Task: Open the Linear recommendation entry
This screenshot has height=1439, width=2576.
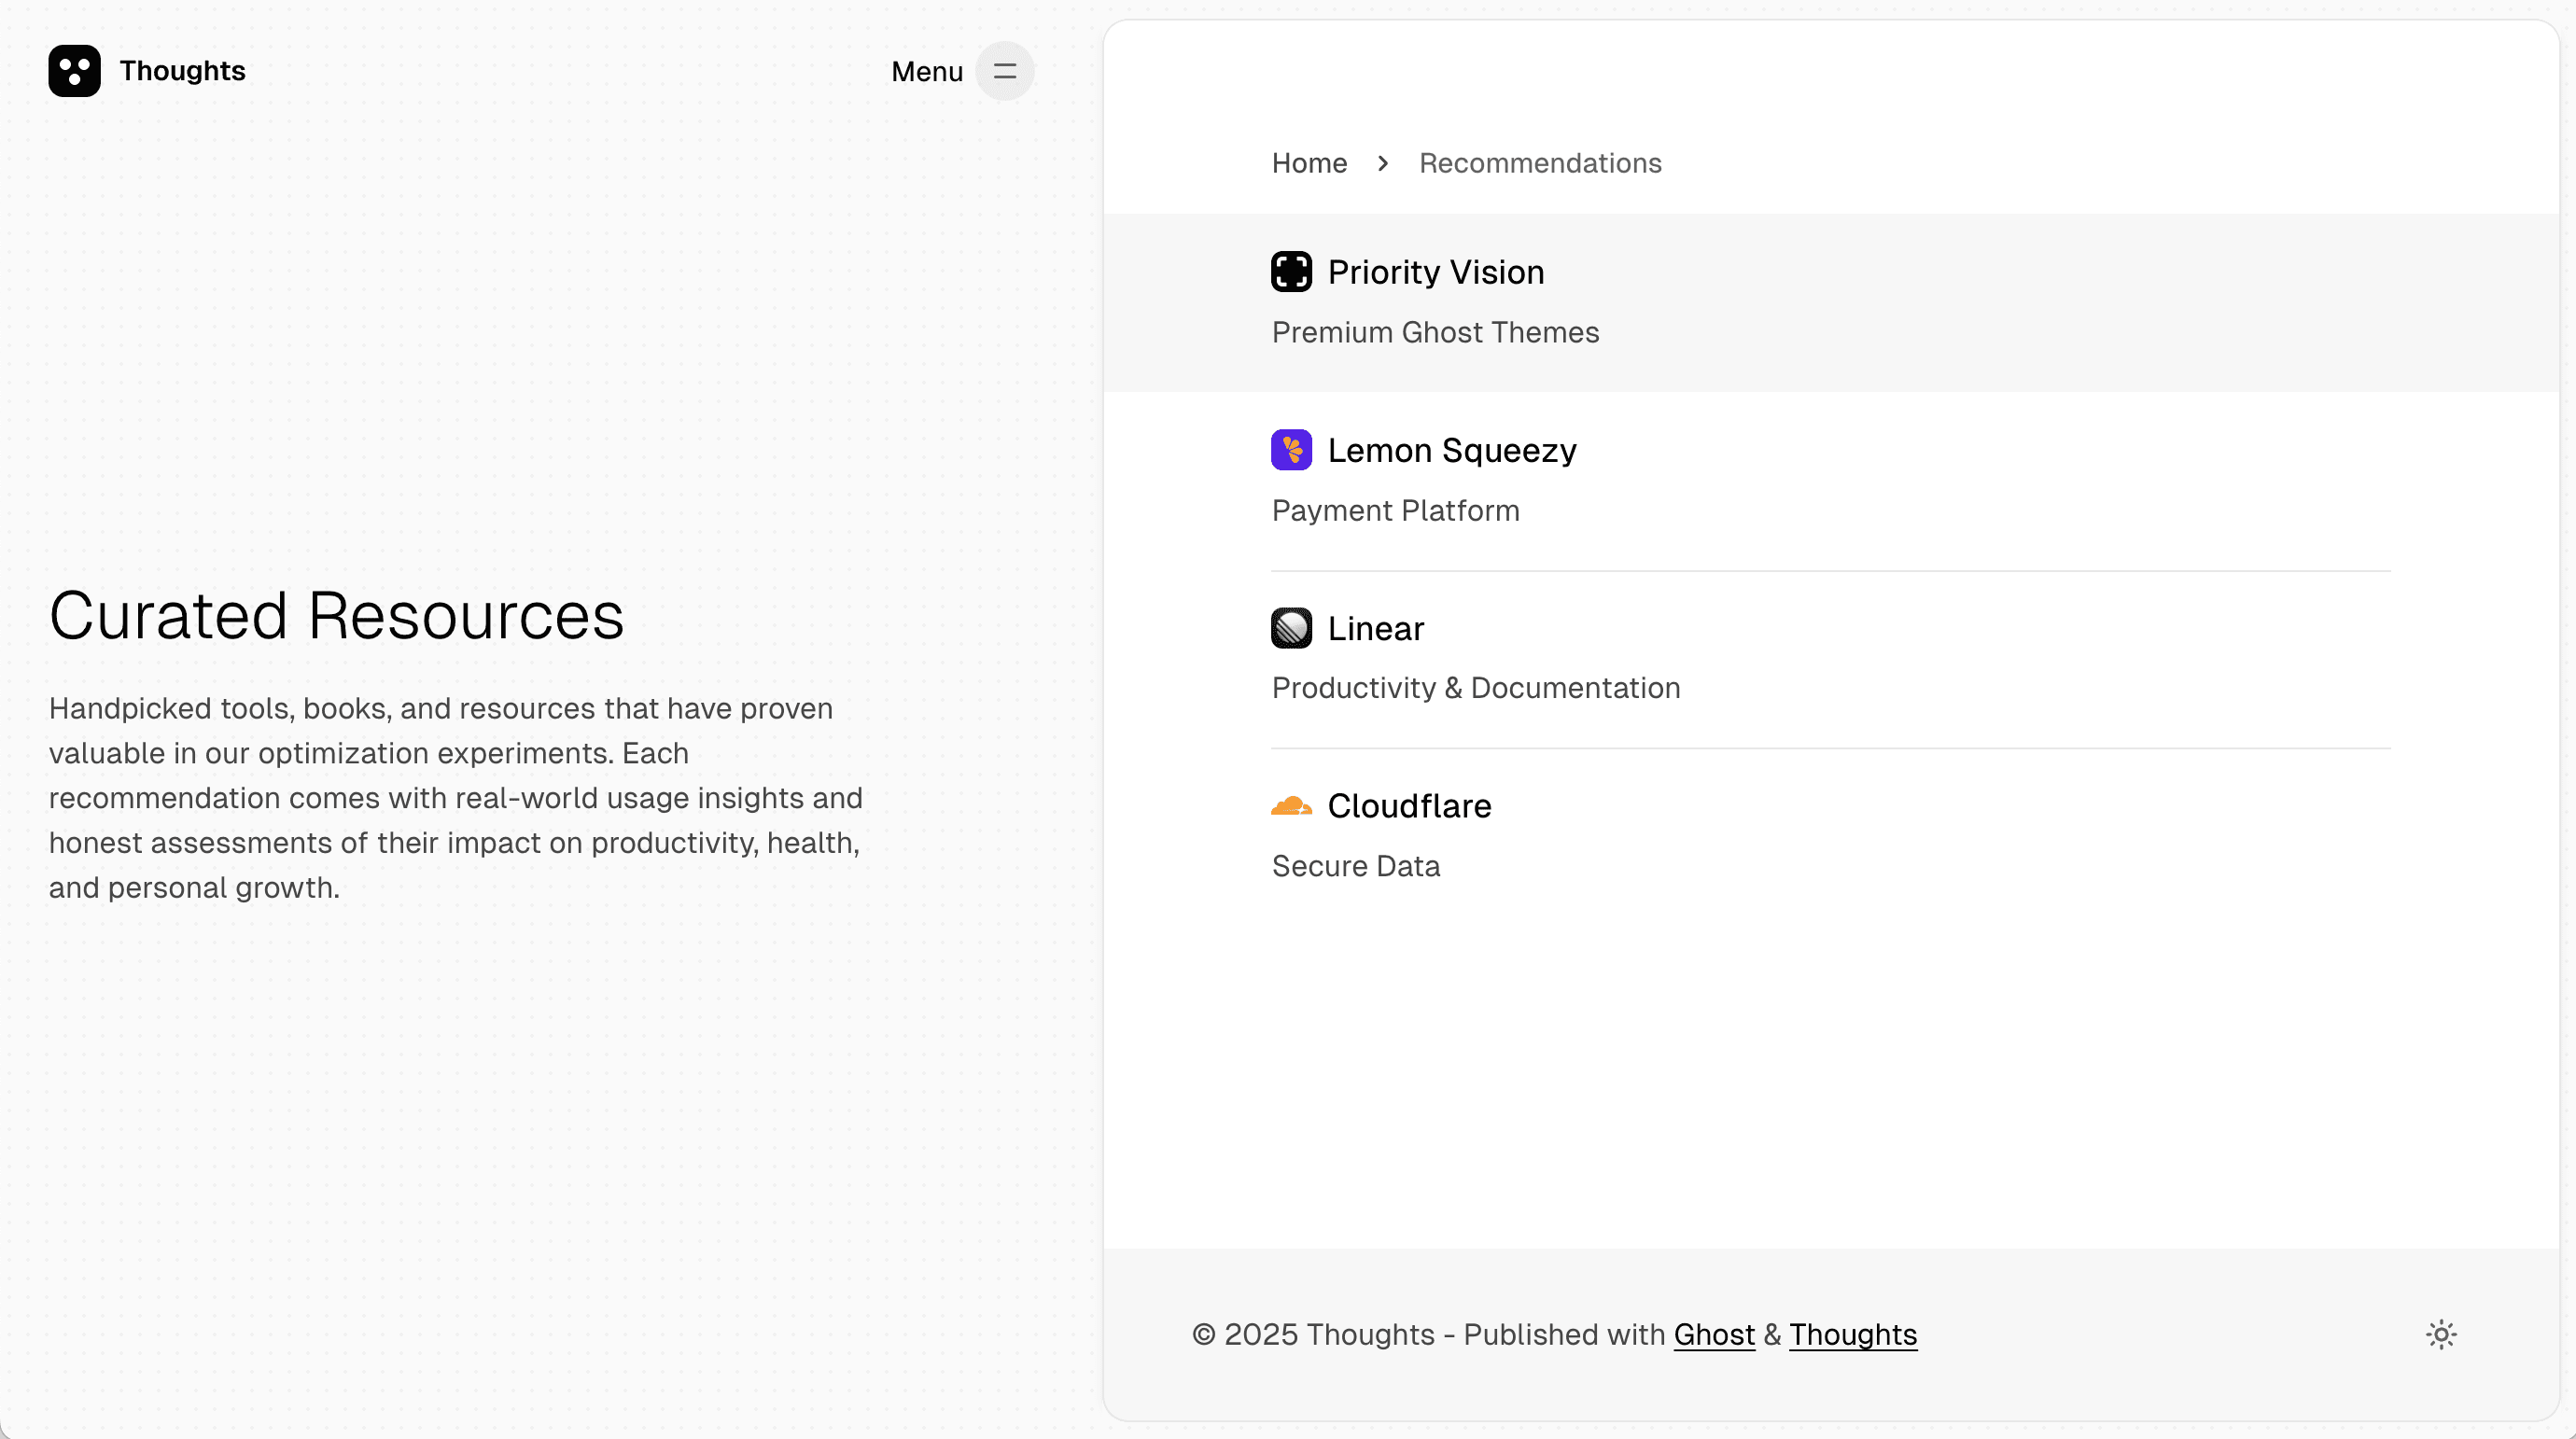Action: coord(1376,627)
